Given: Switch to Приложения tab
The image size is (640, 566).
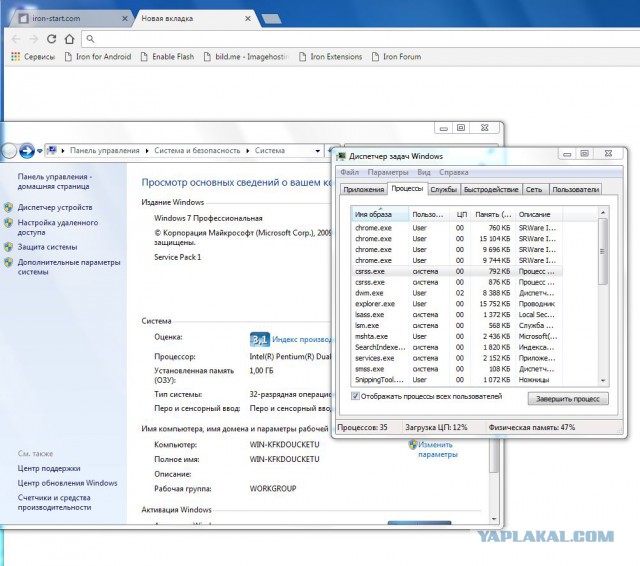Looking at the screenshot, I should click(x=363, y=189).
